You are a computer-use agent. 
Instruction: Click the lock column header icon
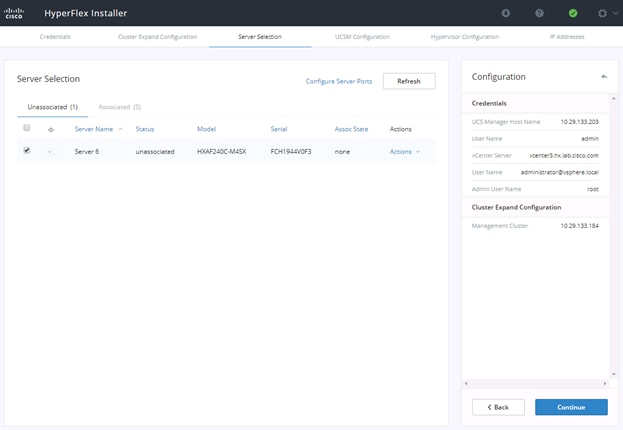click(x=51, y=129)
